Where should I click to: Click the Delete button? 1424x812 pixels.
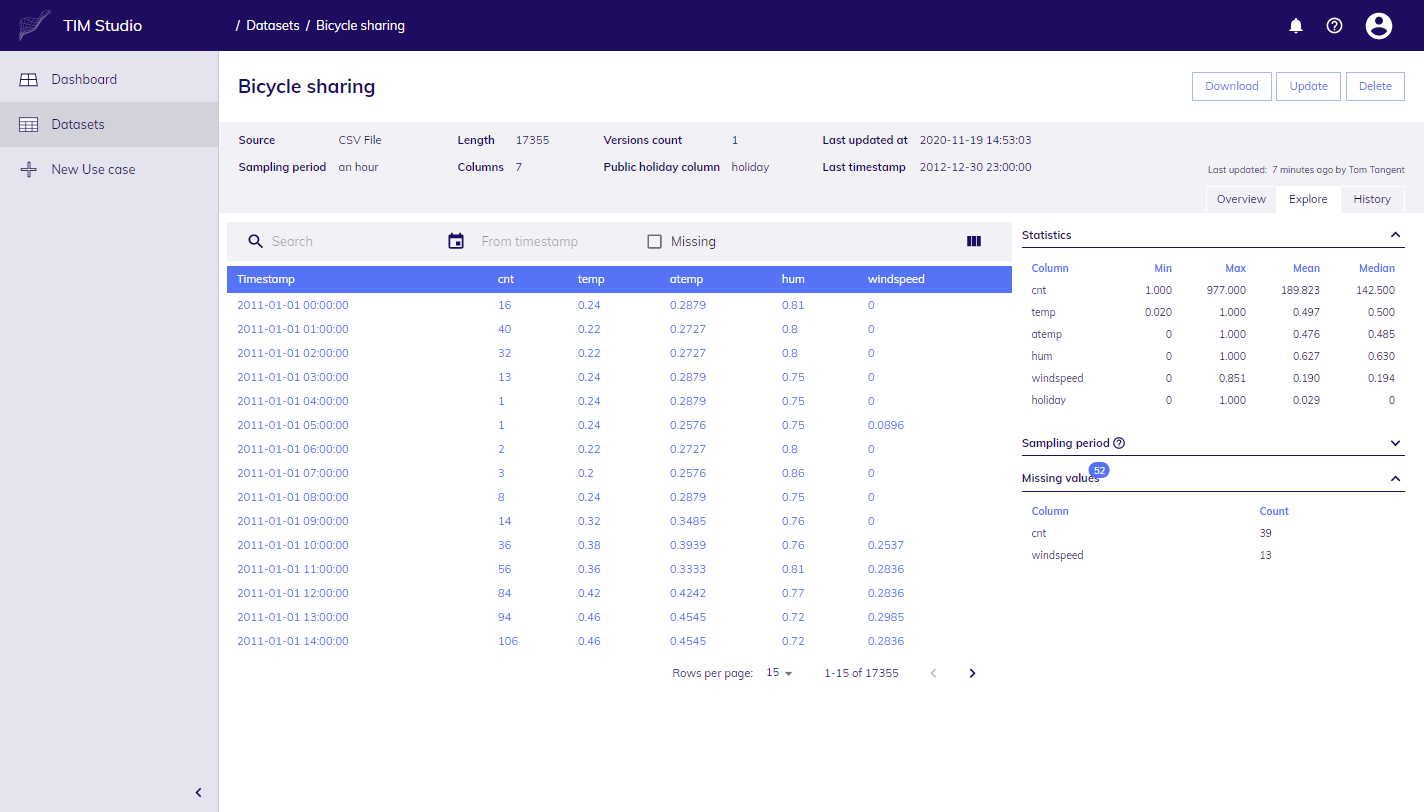pyautogui.click(x=1375, y=86)
